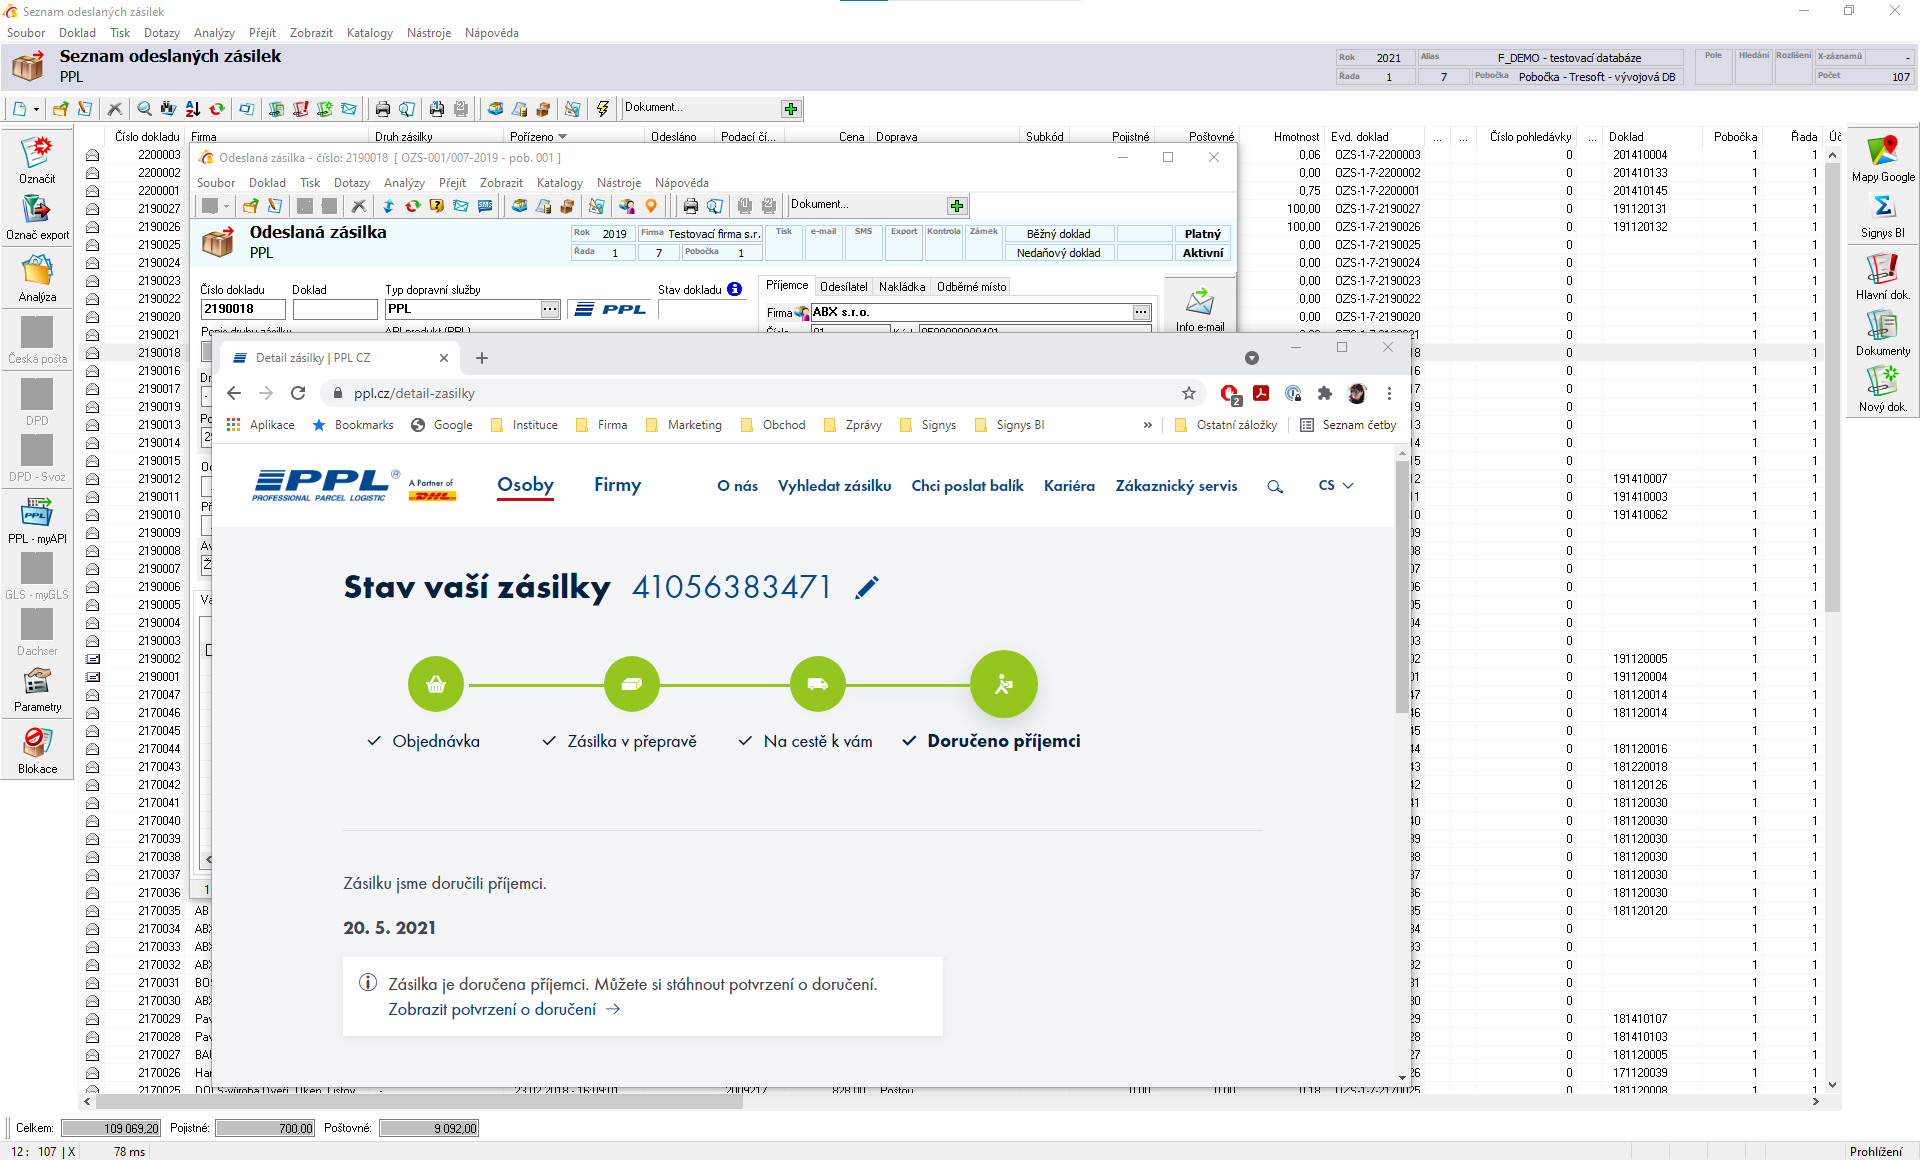
Task: Open the Firma ABX s.r.o. lookup button
Action: pos(1141,312)
